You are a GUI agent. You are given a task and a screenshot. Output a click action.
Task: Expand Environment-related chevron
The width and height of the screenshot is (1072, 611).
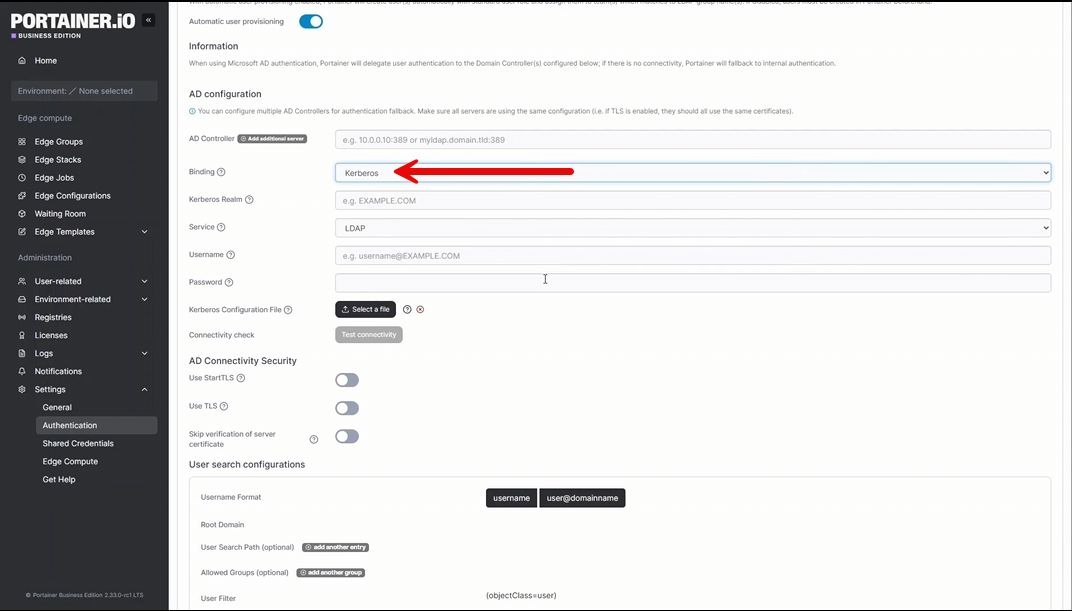click(x=144, y=299)
